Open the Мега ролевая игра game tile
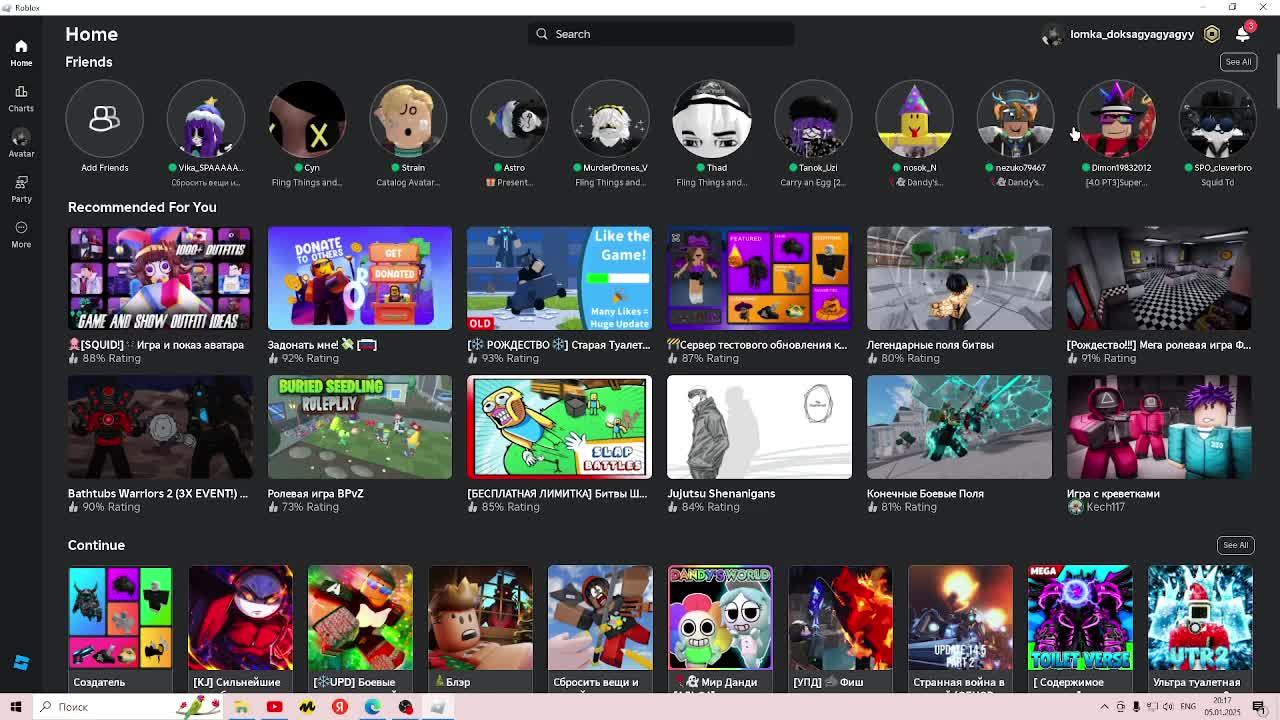The height and width of the screenshot is (720, 1280). [1159, 278]
